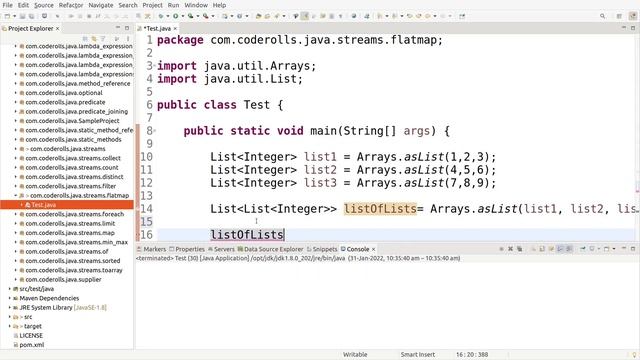Image resolution: width=640 pixels, height=360 pixels.
Task: Switch to the Servers tab
Action: (221, 249)
